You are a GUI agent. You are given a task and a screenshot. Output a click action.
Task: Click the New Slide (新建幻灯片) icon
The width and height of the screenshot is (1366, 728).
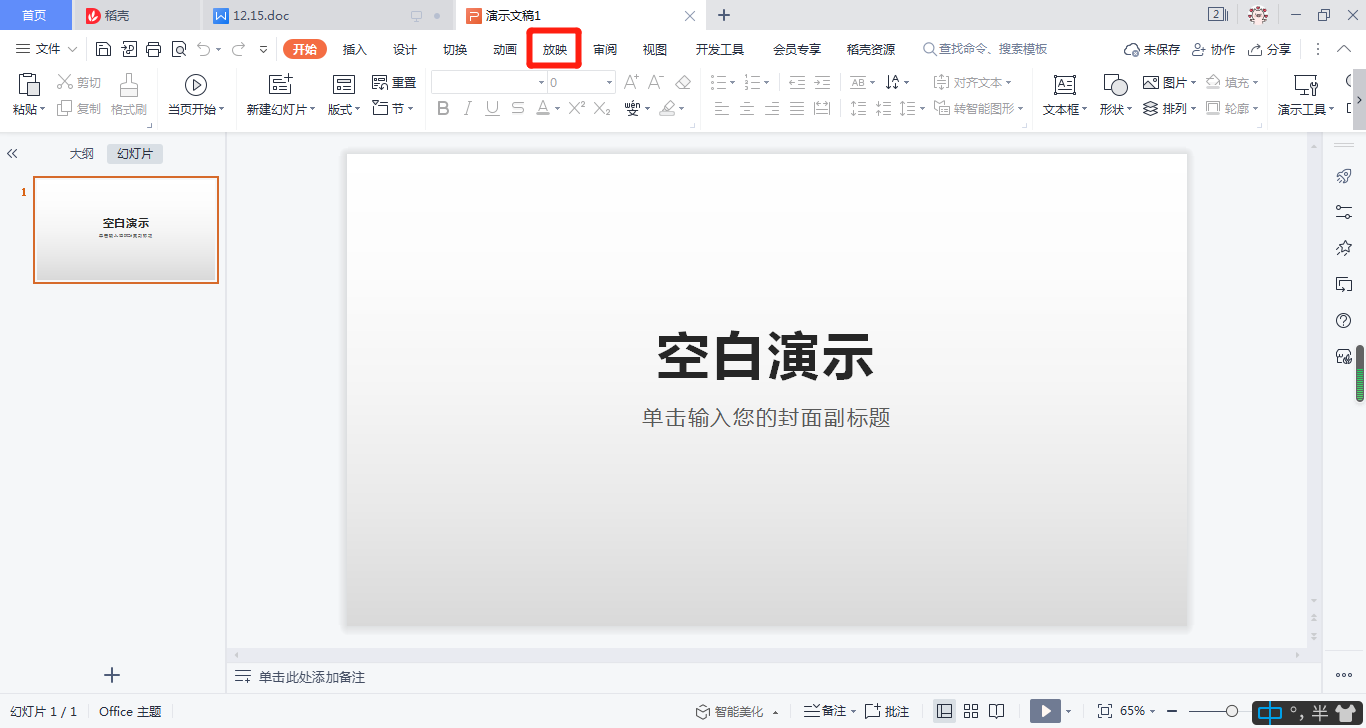[x=281, y=85]
